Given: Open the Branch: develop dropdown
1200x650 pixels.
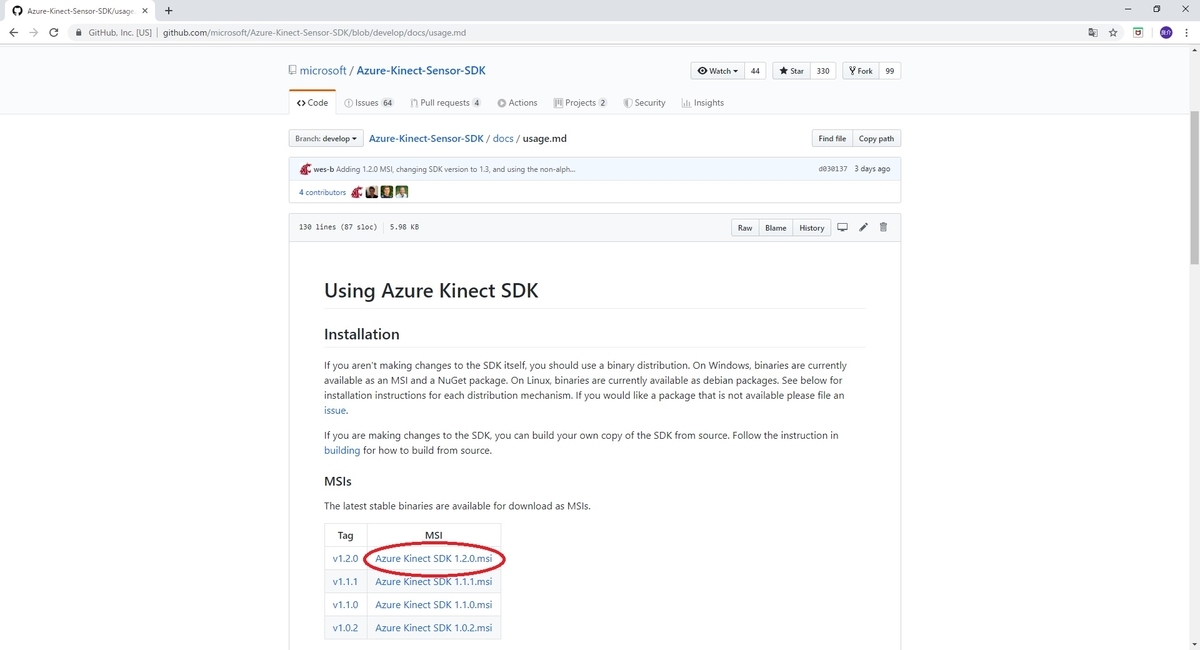Looking at the screenshot, I should pos(325,139).
